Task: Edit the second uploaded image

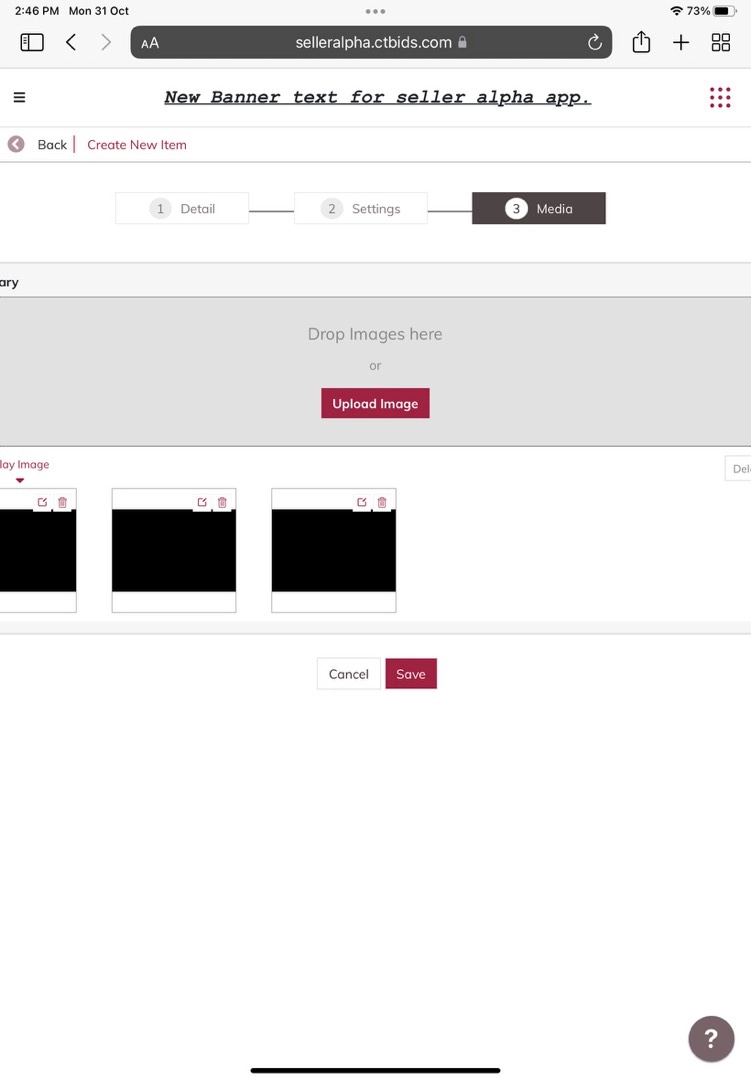Action: (x=202, y=502)
